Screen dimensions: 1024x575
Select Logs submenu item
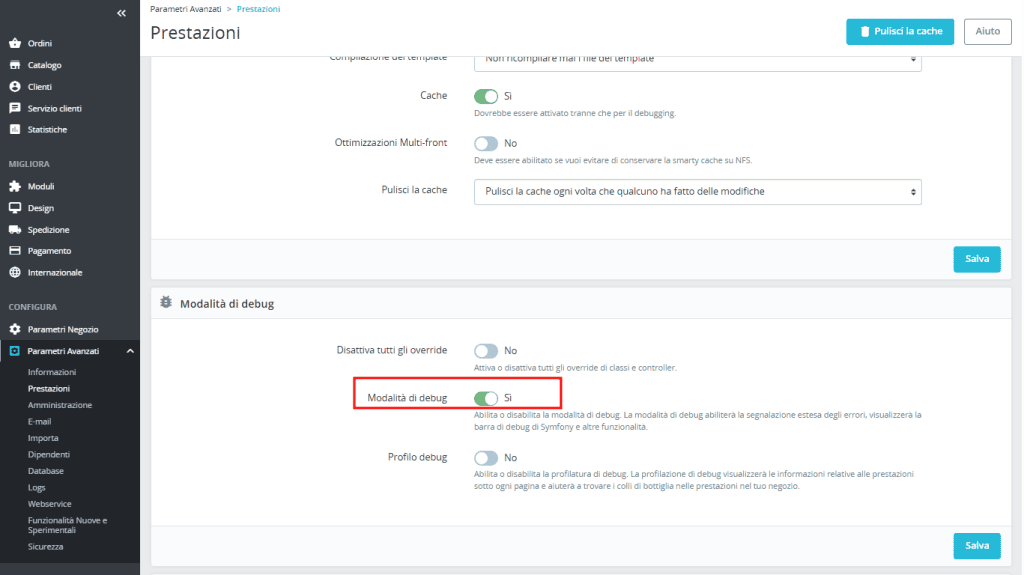point(37,487)
